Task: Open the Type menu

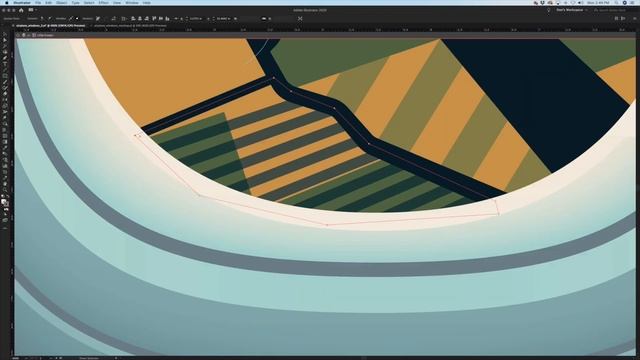Action: point(76,2)
